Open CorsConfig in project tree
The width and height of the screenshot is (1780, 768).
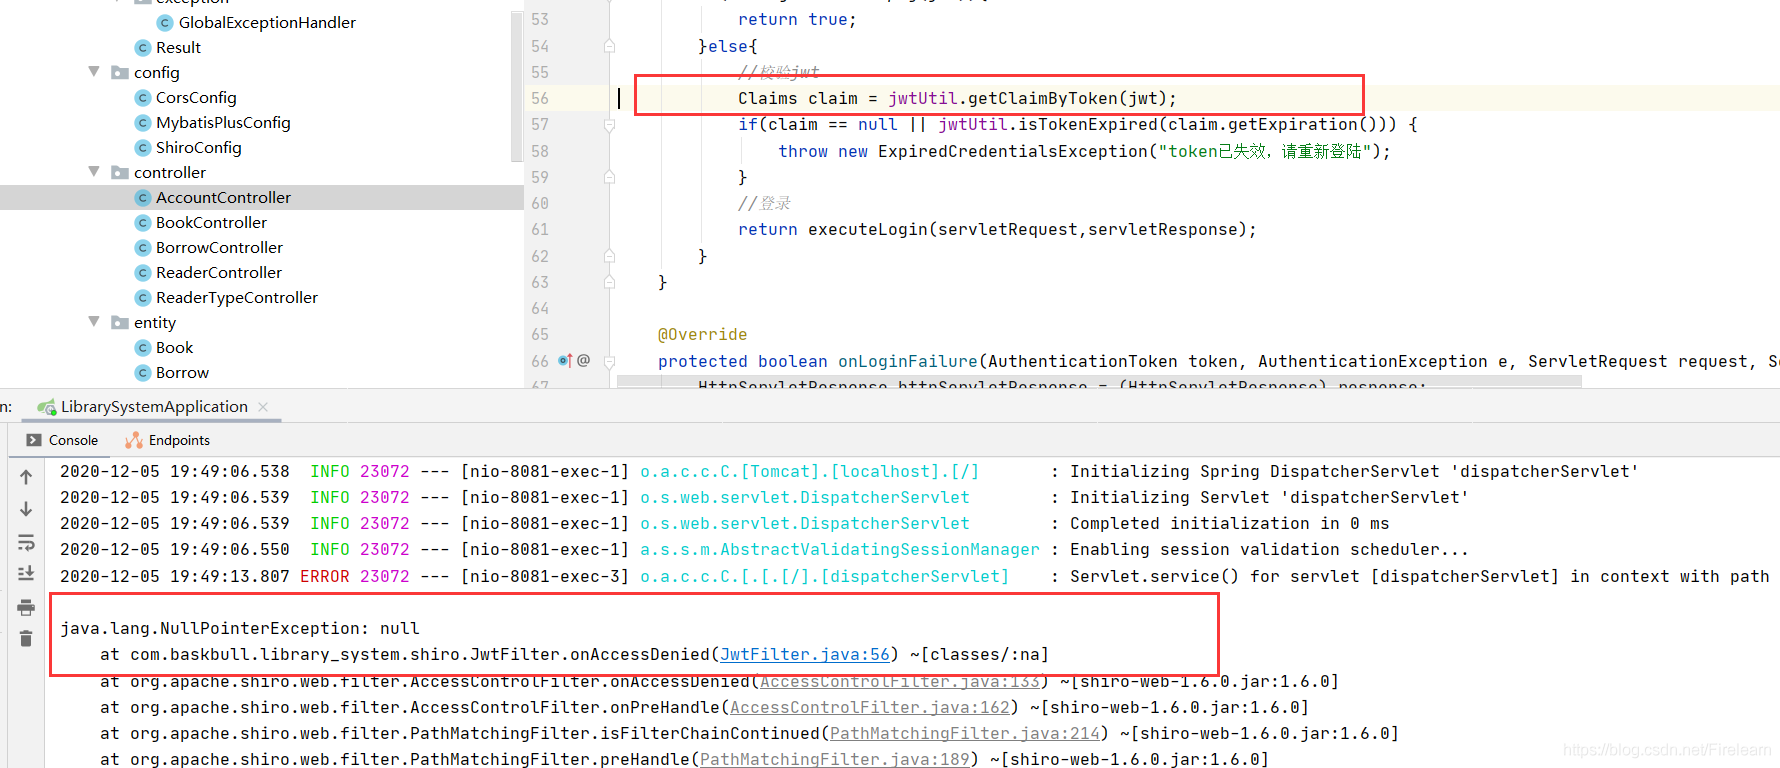tap(196, 97)
